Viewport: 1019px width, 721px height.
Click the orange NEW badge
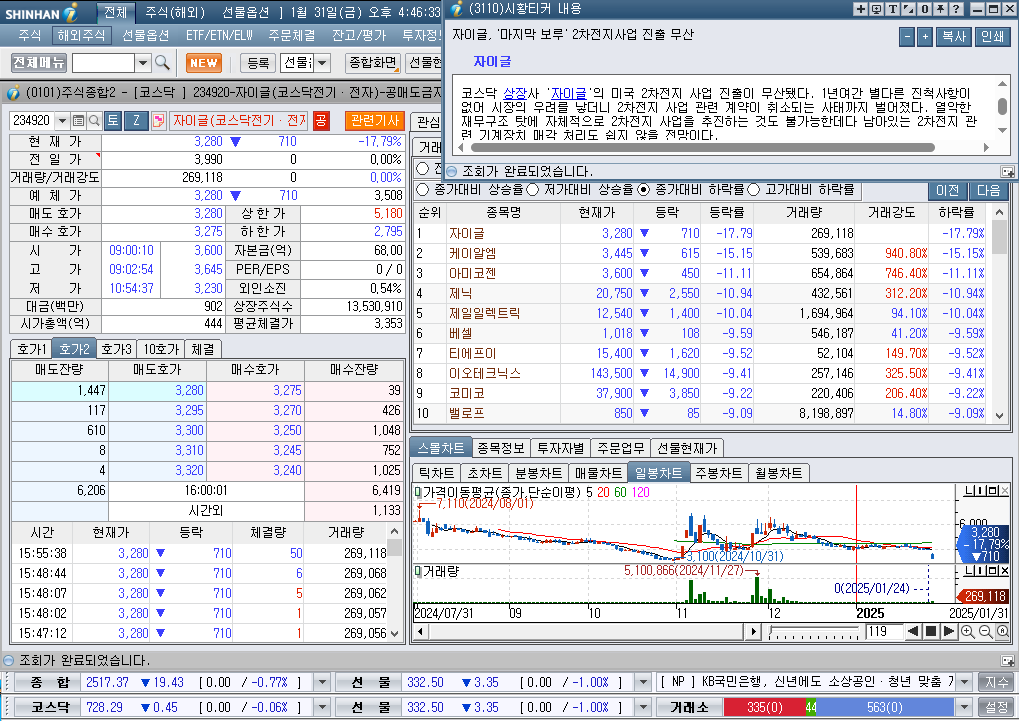203,63
